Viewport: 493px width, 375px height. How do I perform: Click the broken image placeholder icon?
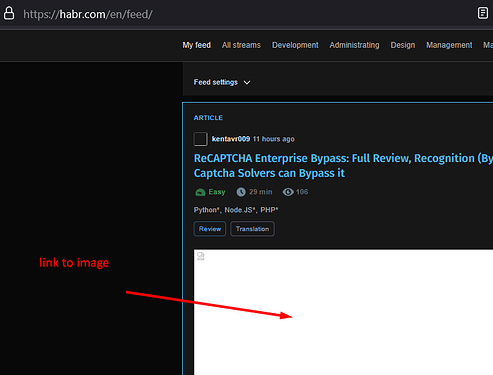click(200, 256)
